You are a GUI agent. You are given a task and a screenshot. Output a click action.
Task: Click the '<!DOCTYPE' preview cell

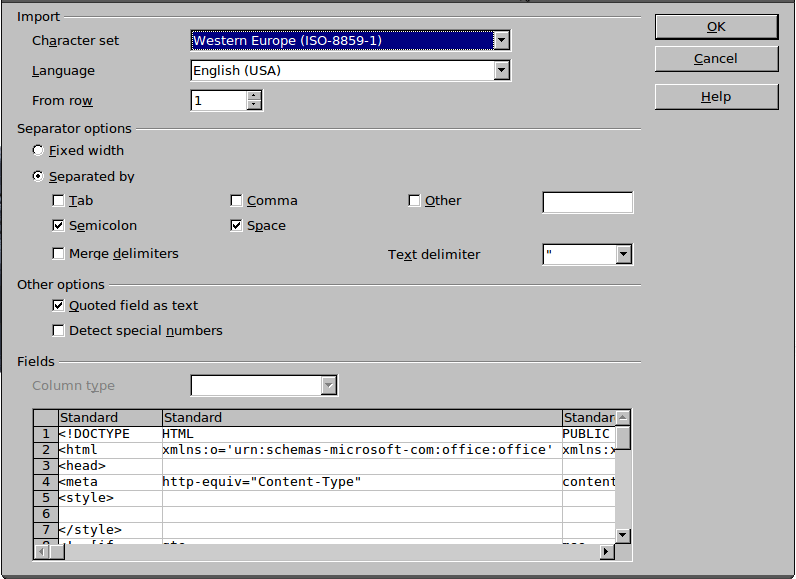(x=110, y=434)
